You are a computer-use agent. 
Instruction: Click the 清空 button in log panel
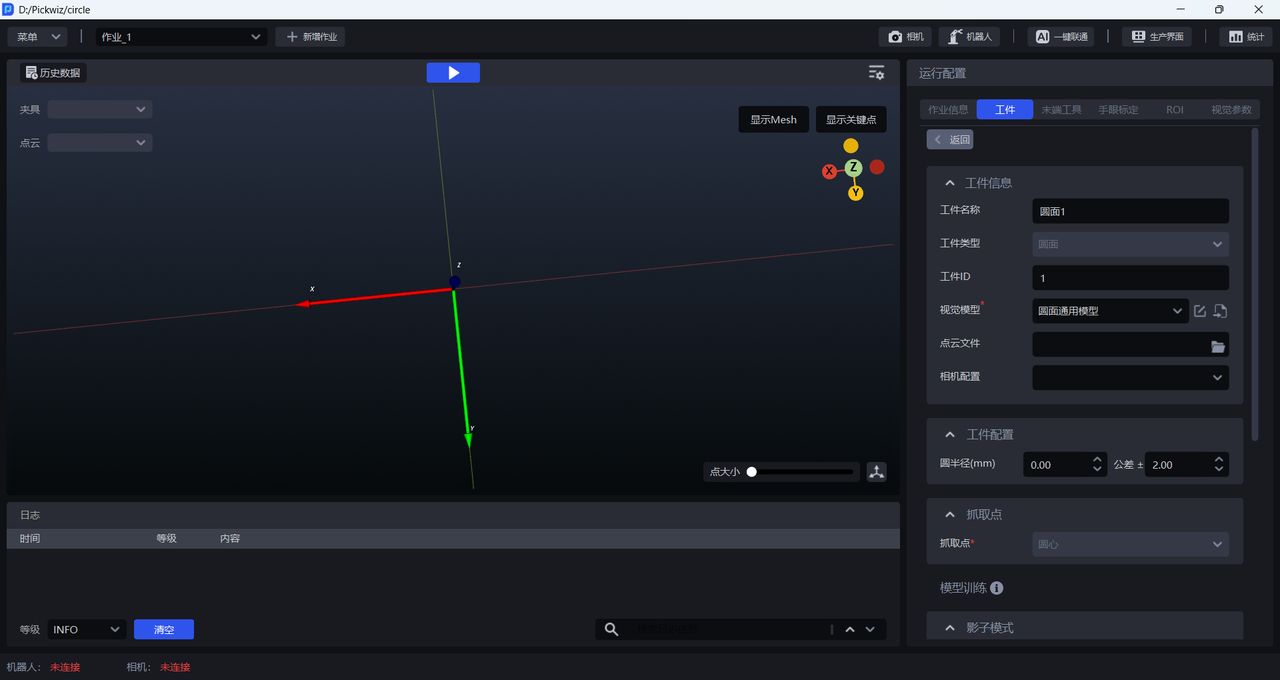(164, 630)
